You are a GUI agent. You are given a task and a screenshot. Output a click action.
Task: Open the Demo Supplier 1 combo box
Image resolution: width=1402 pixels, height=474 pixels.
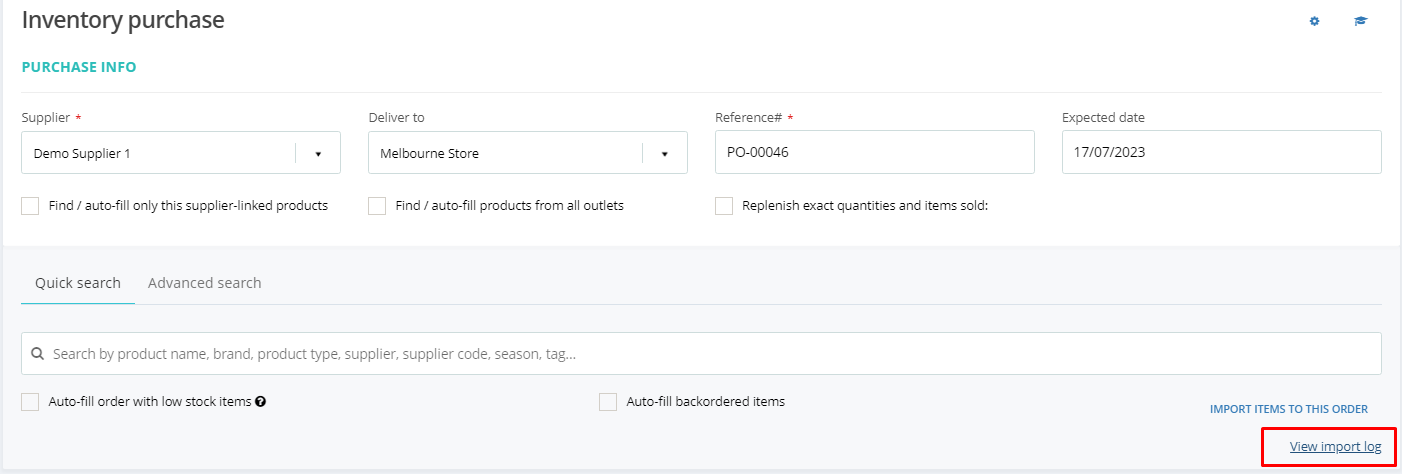pos(181,153)
